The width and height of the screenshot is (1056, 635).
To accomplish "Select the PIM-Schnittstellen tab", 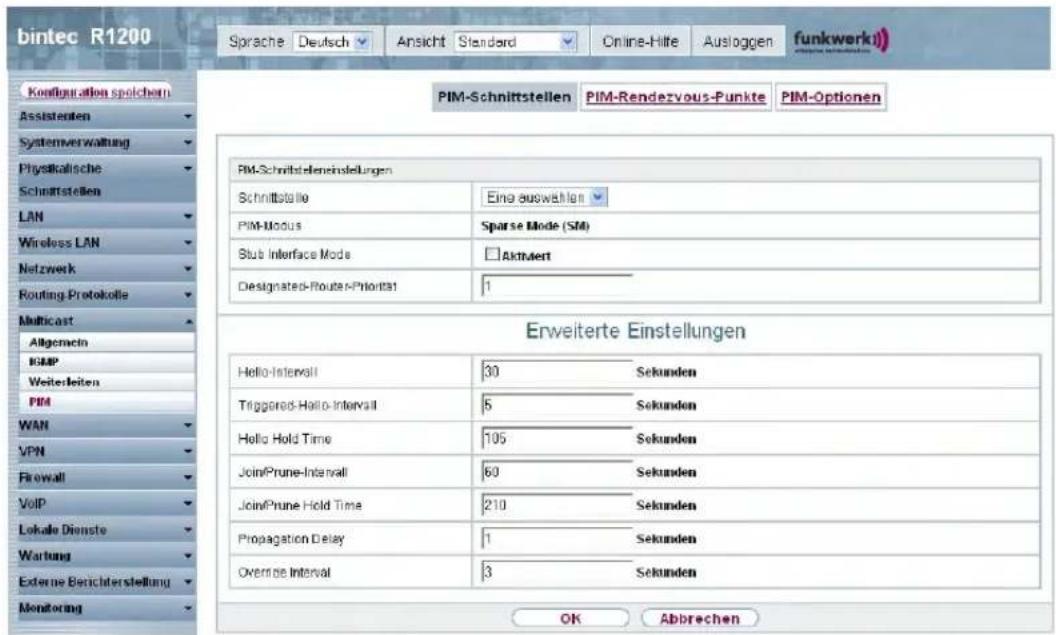I will coord(504,97).
